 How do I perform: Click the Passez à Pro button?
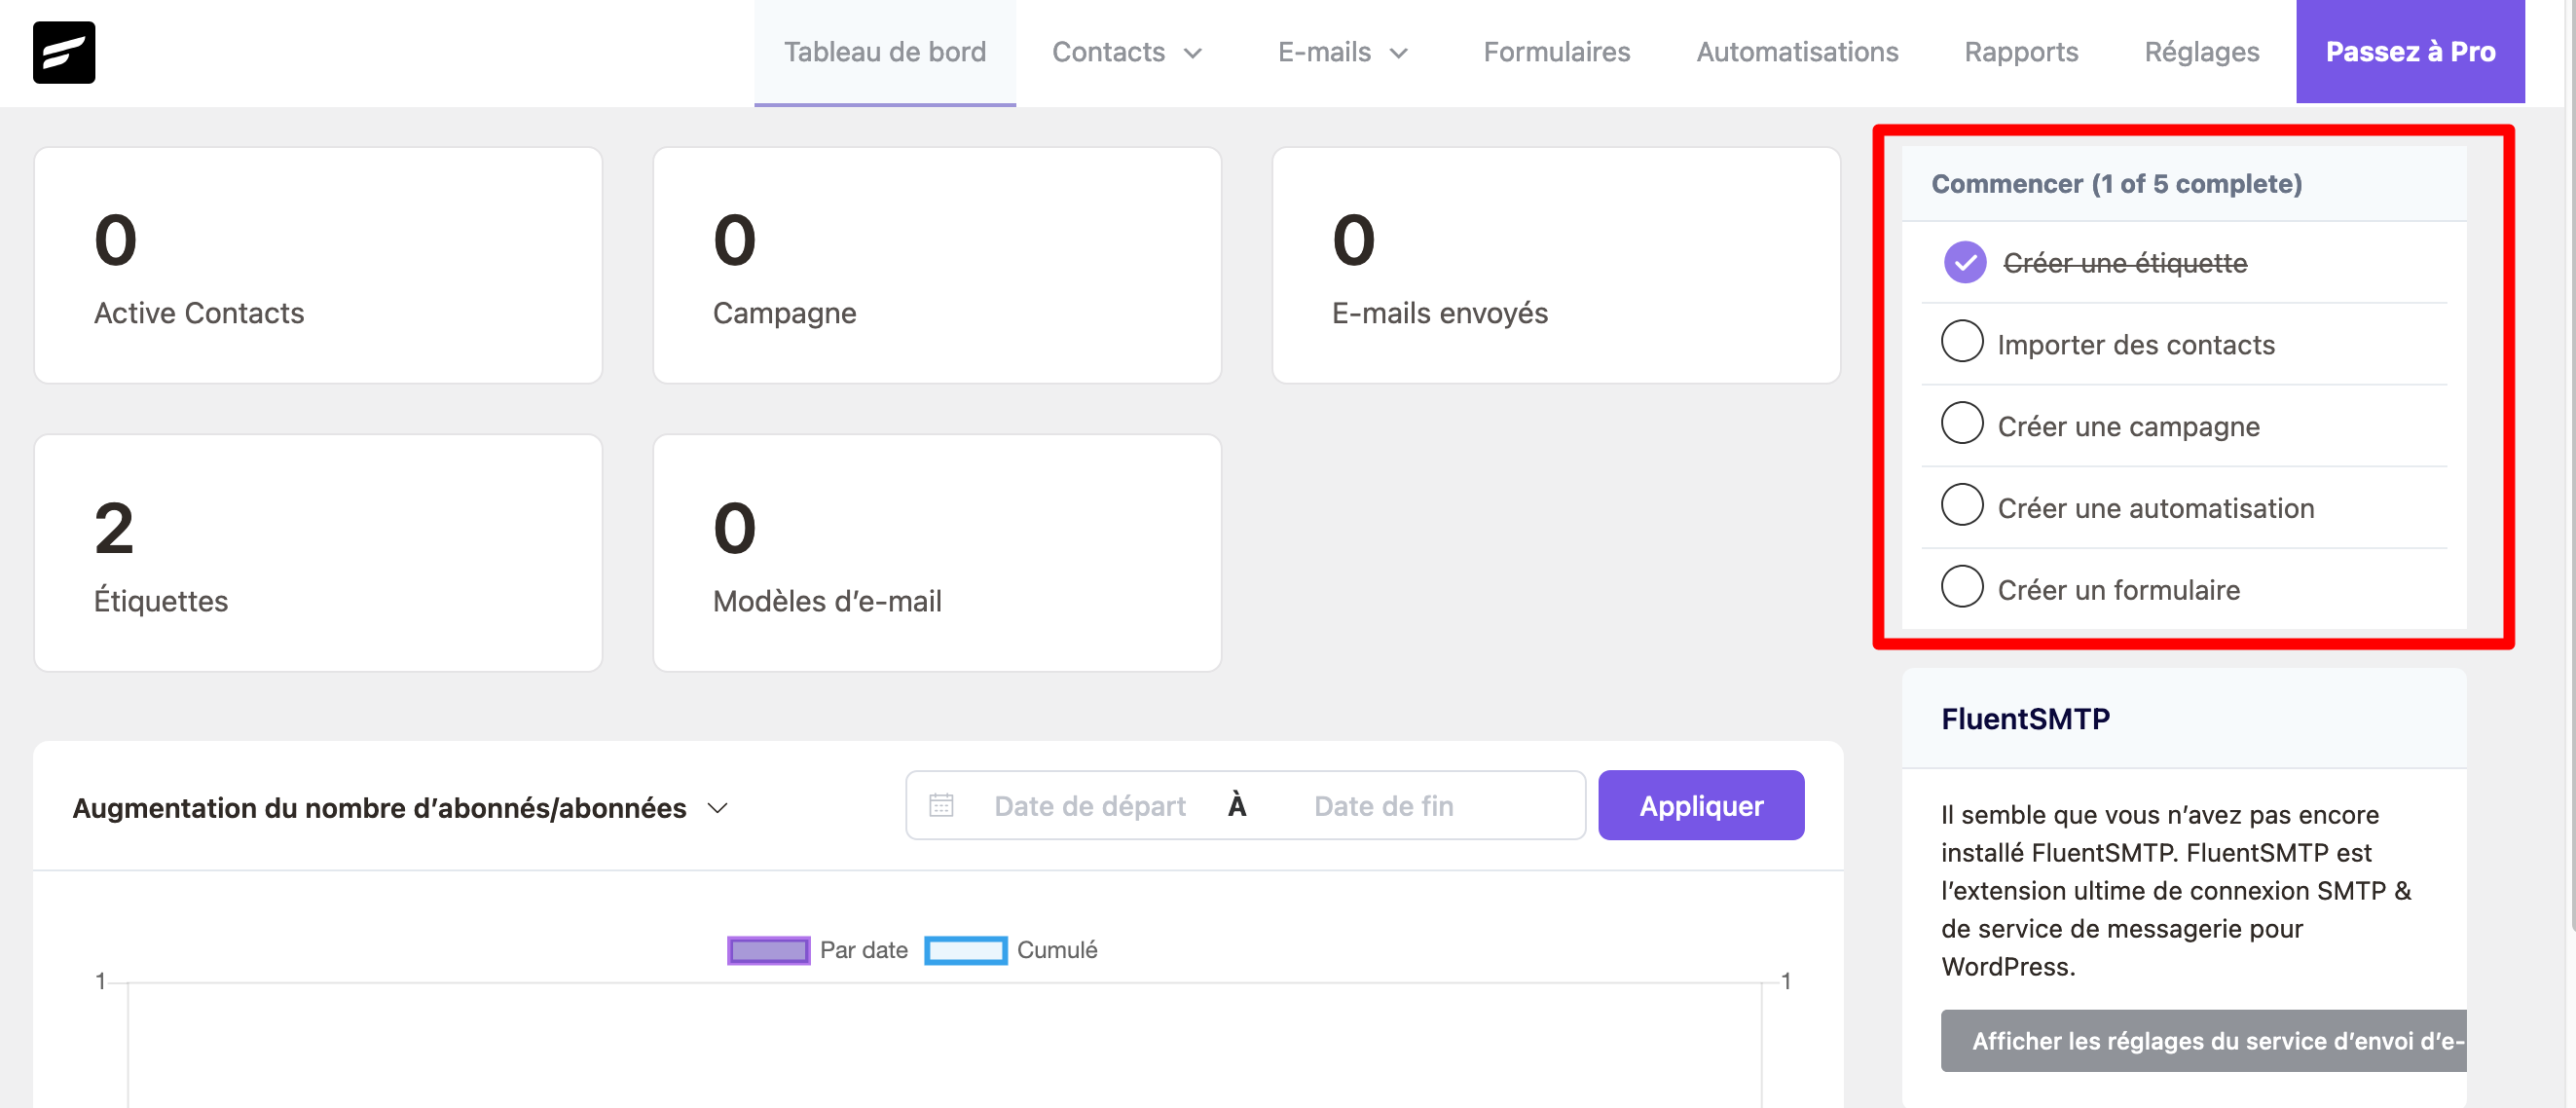coord(2410,52)
